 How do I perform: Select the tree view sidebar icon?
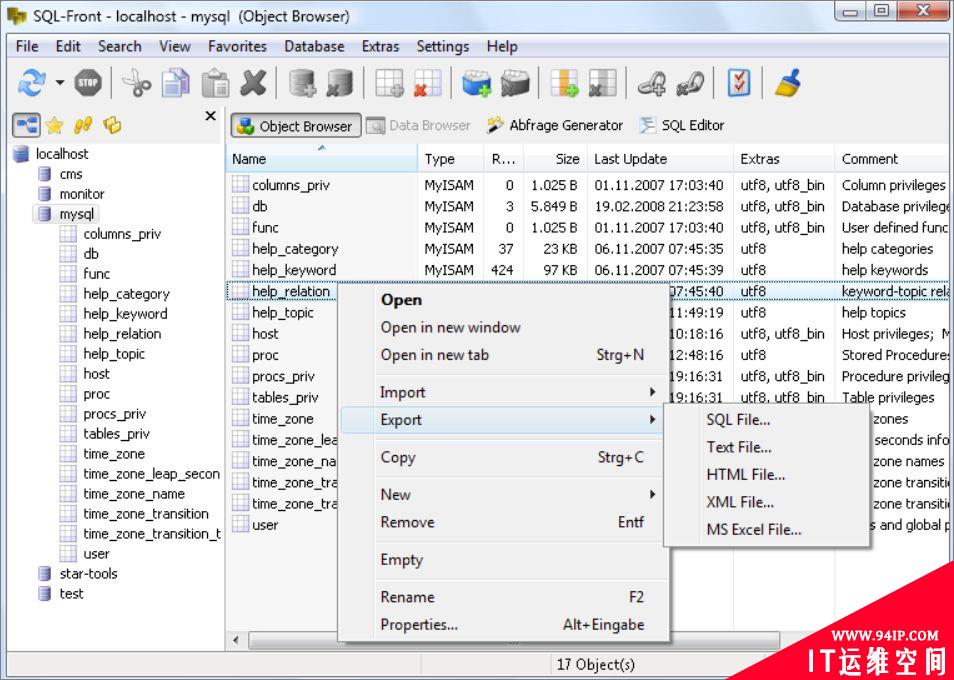pos(26,125)
